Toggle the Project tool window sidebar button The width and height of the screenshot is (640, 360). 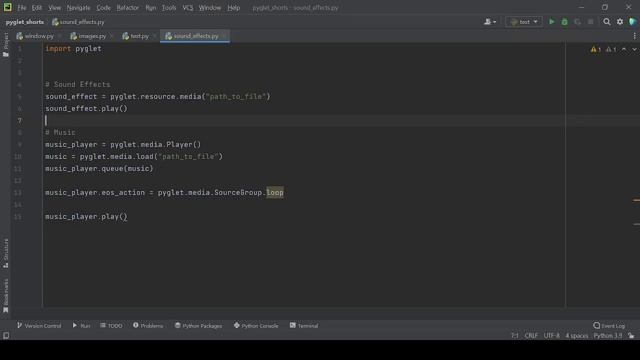pos(6,44)
